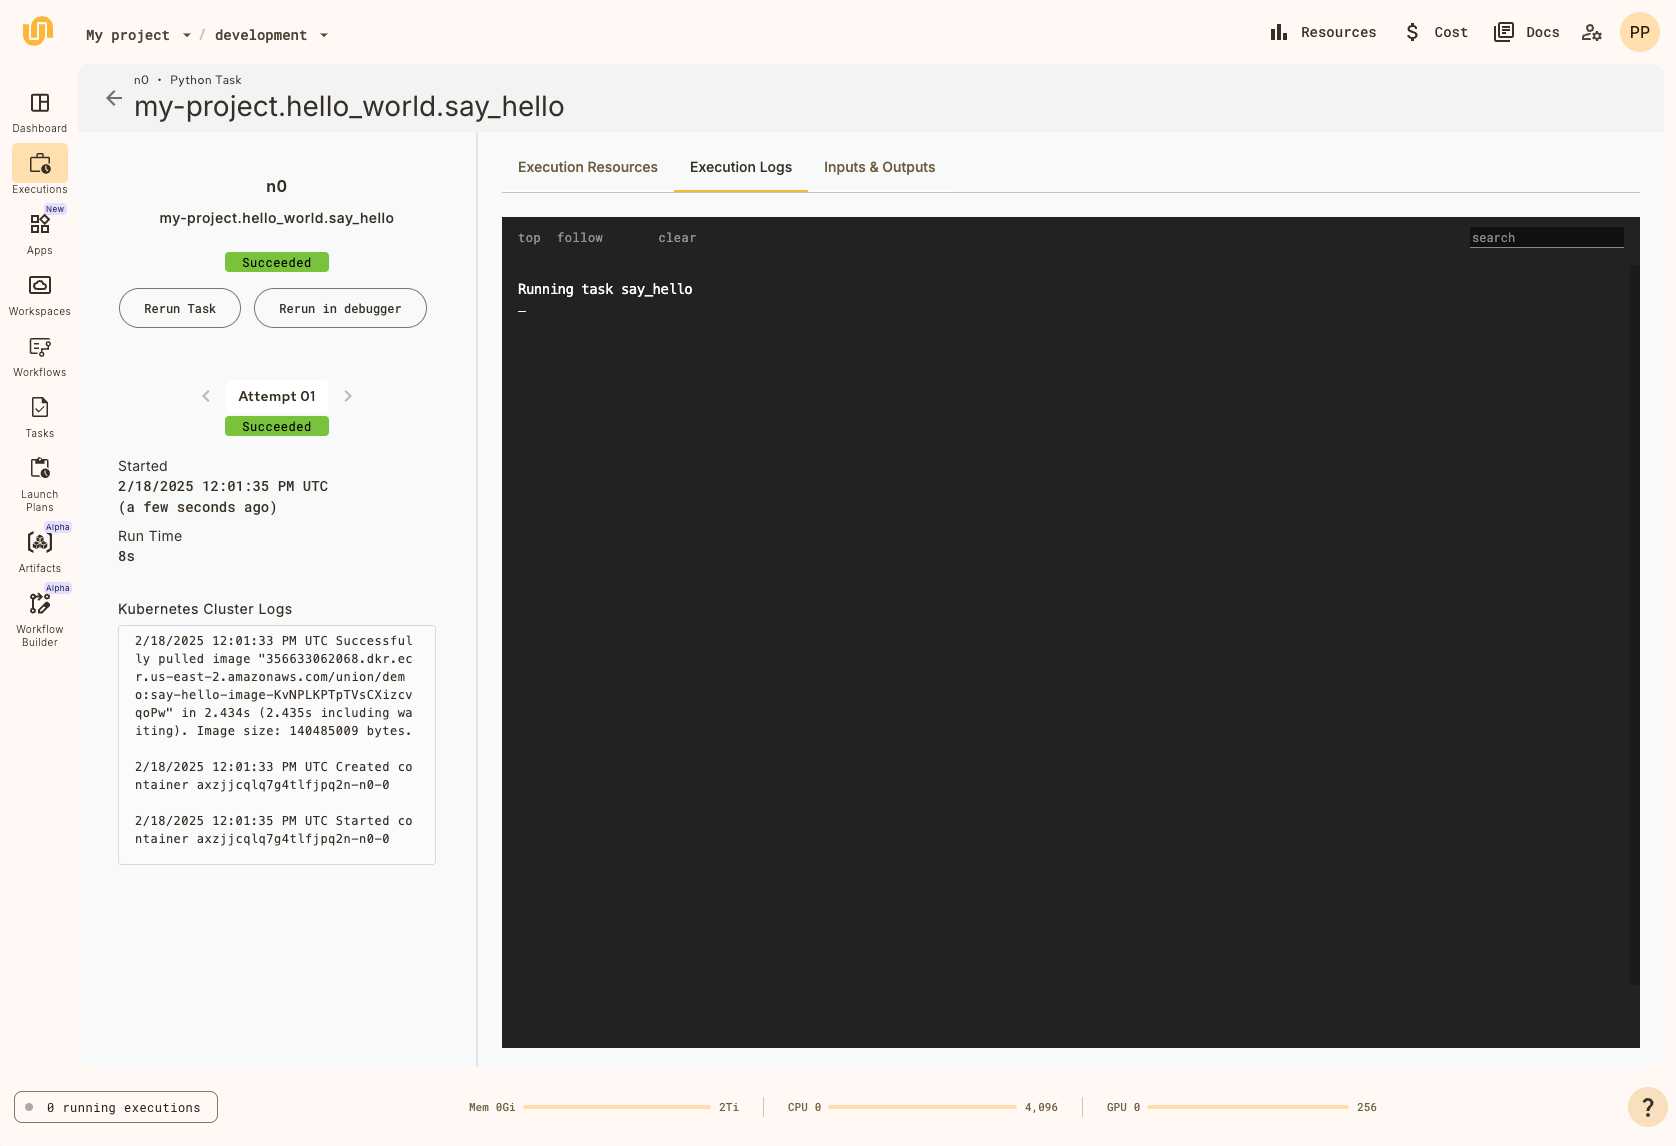Open the development environment dropdown

coord(271,34)
